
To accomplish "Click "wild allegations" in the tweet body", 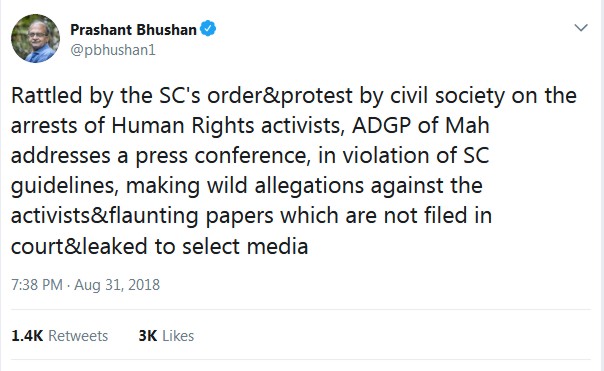I will tap(285, 186).
